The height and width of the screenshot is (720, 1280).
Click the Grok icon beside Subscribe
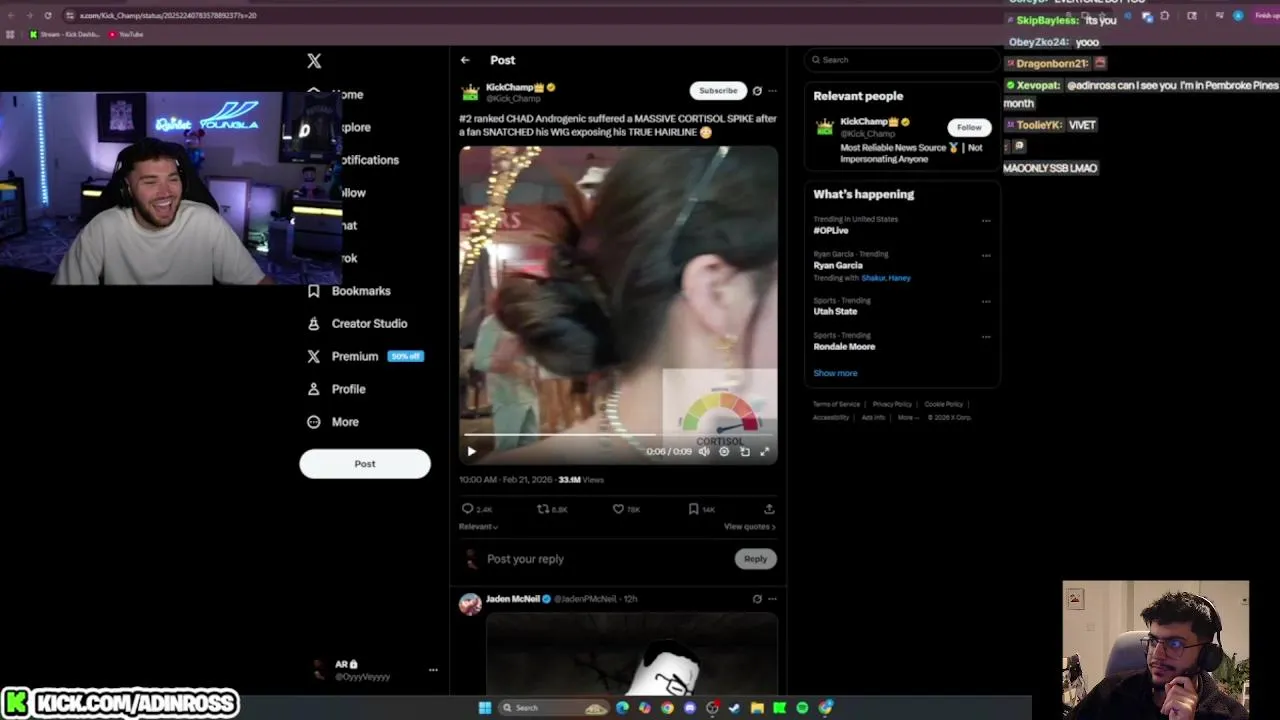coord(757,91)
